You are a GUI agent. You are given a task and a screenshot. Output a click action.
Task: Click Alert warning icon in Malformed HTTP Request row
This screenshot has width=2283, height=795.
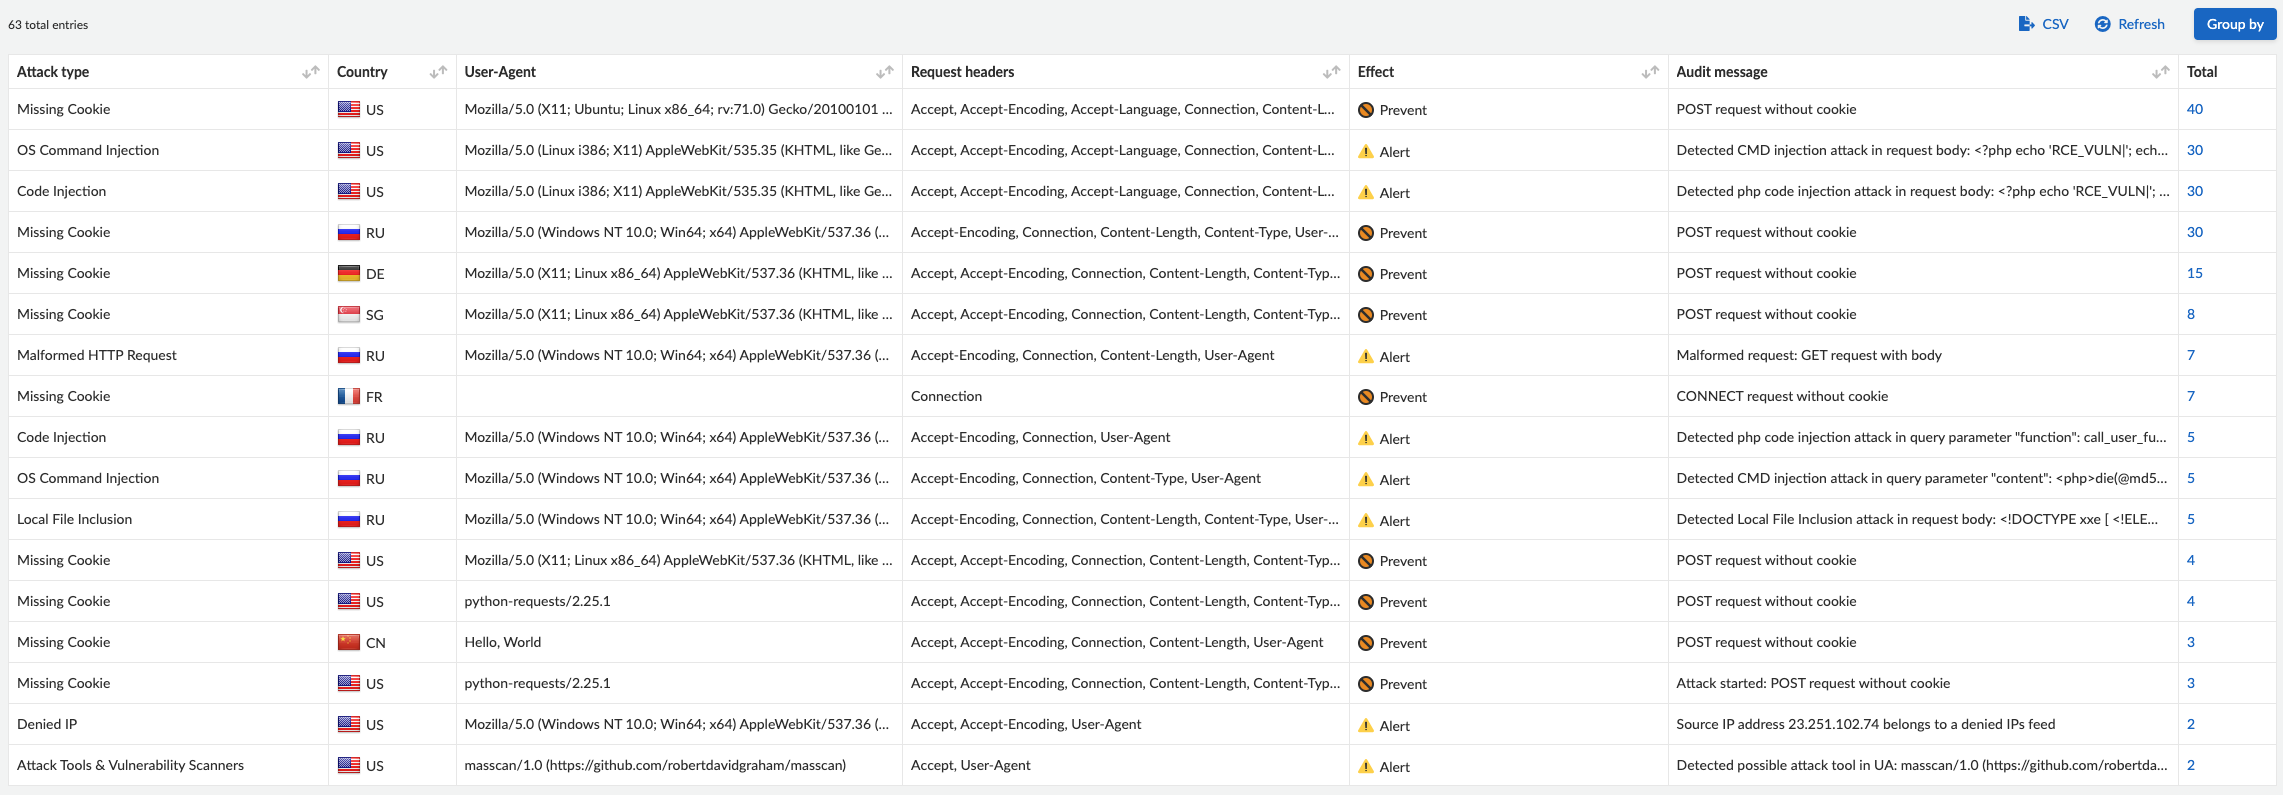[1366, 357]
